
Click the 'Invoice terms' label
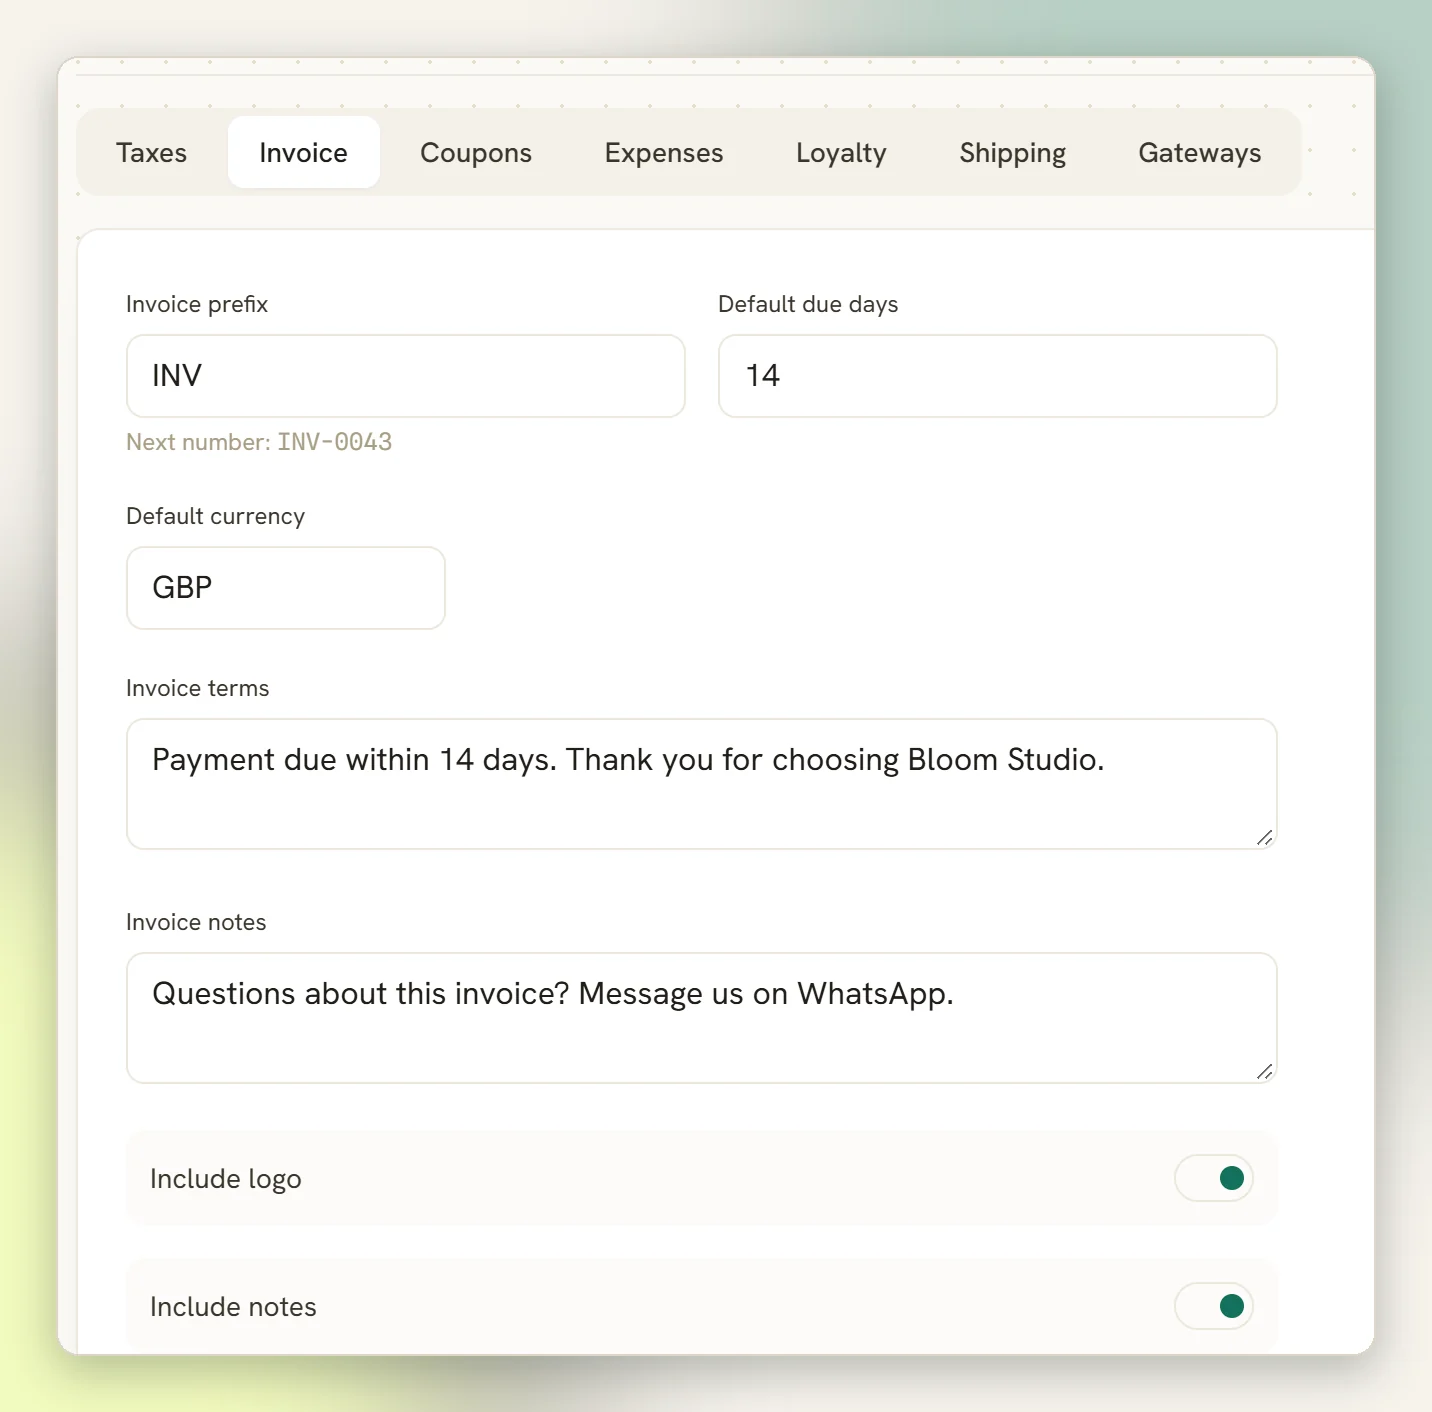(197, 688)
